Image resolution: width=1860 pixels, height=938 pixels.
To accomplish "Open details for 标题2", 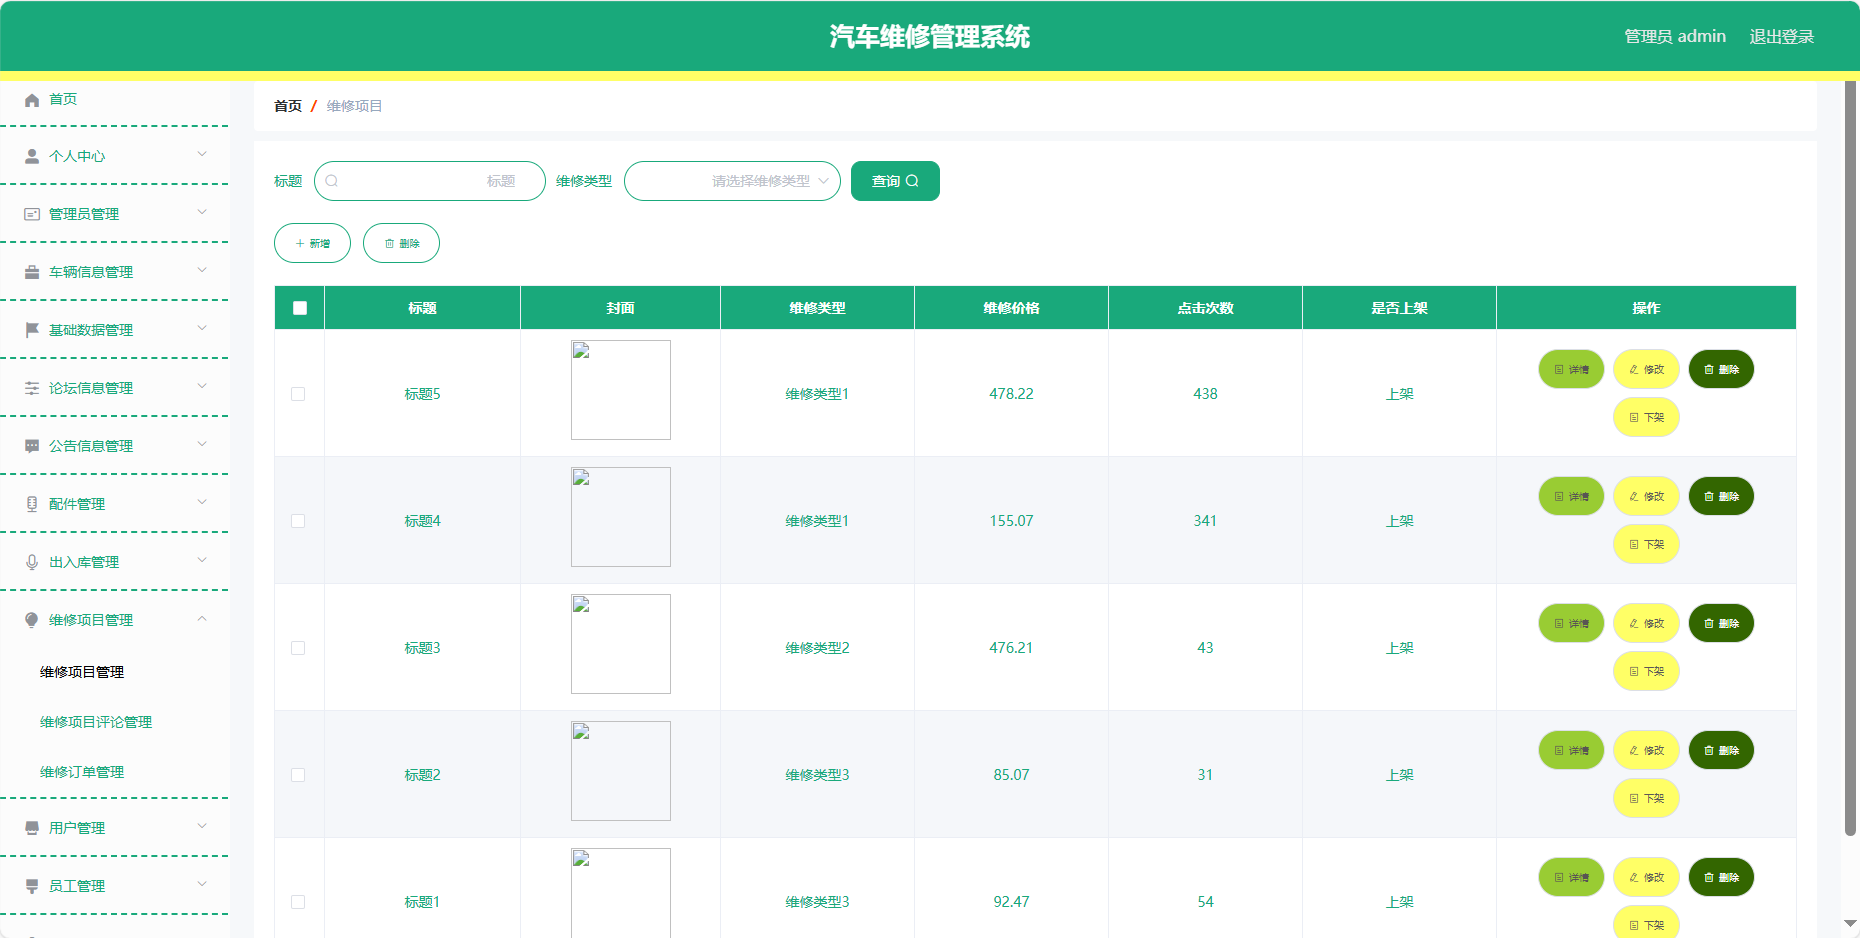I will point(1571,750).
